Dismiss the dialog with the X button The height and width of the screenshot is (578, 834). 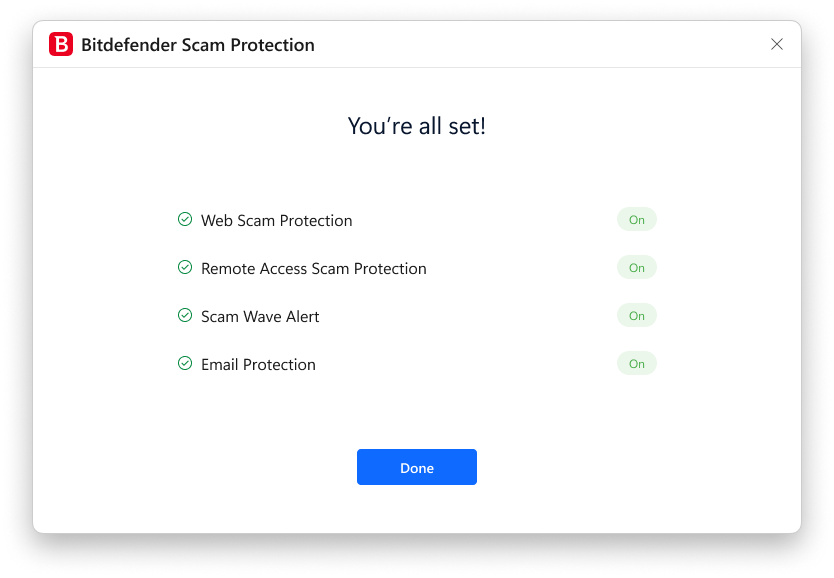click(x=777, y=44)
